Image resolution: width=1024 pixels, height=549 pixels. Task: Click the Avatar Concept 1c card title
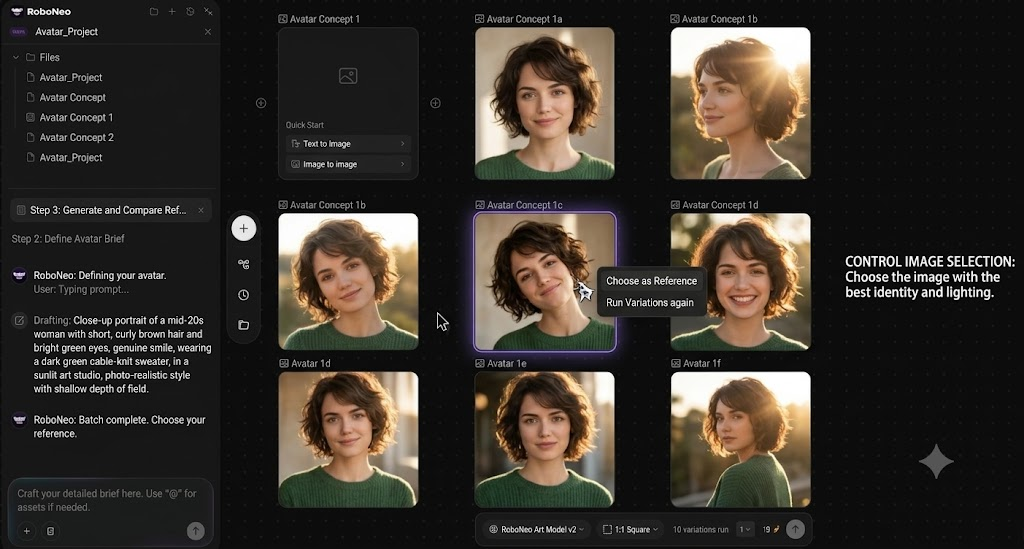click(524, 205)
